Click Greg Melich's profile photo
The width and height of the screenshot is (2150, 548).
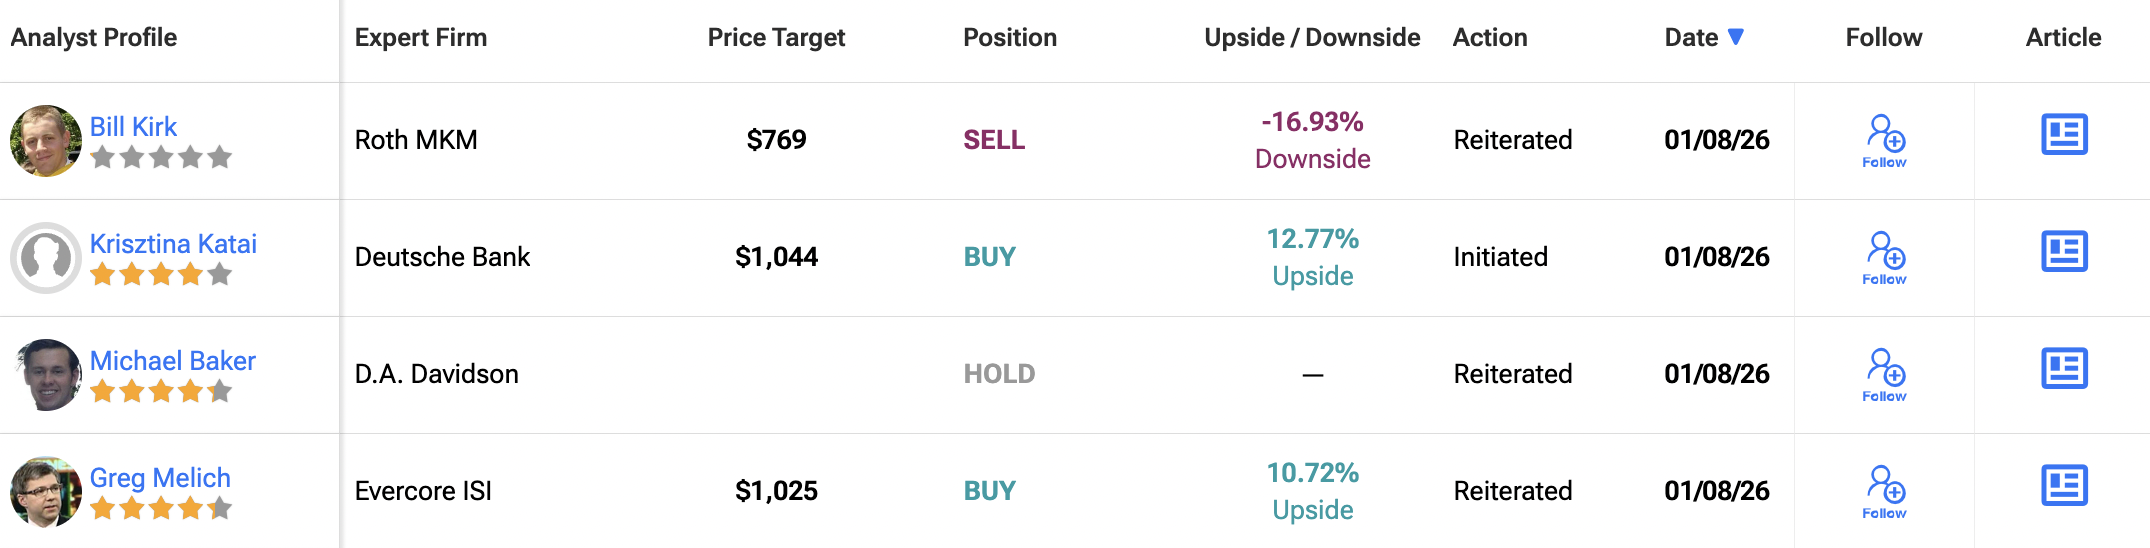click(46, 492)
